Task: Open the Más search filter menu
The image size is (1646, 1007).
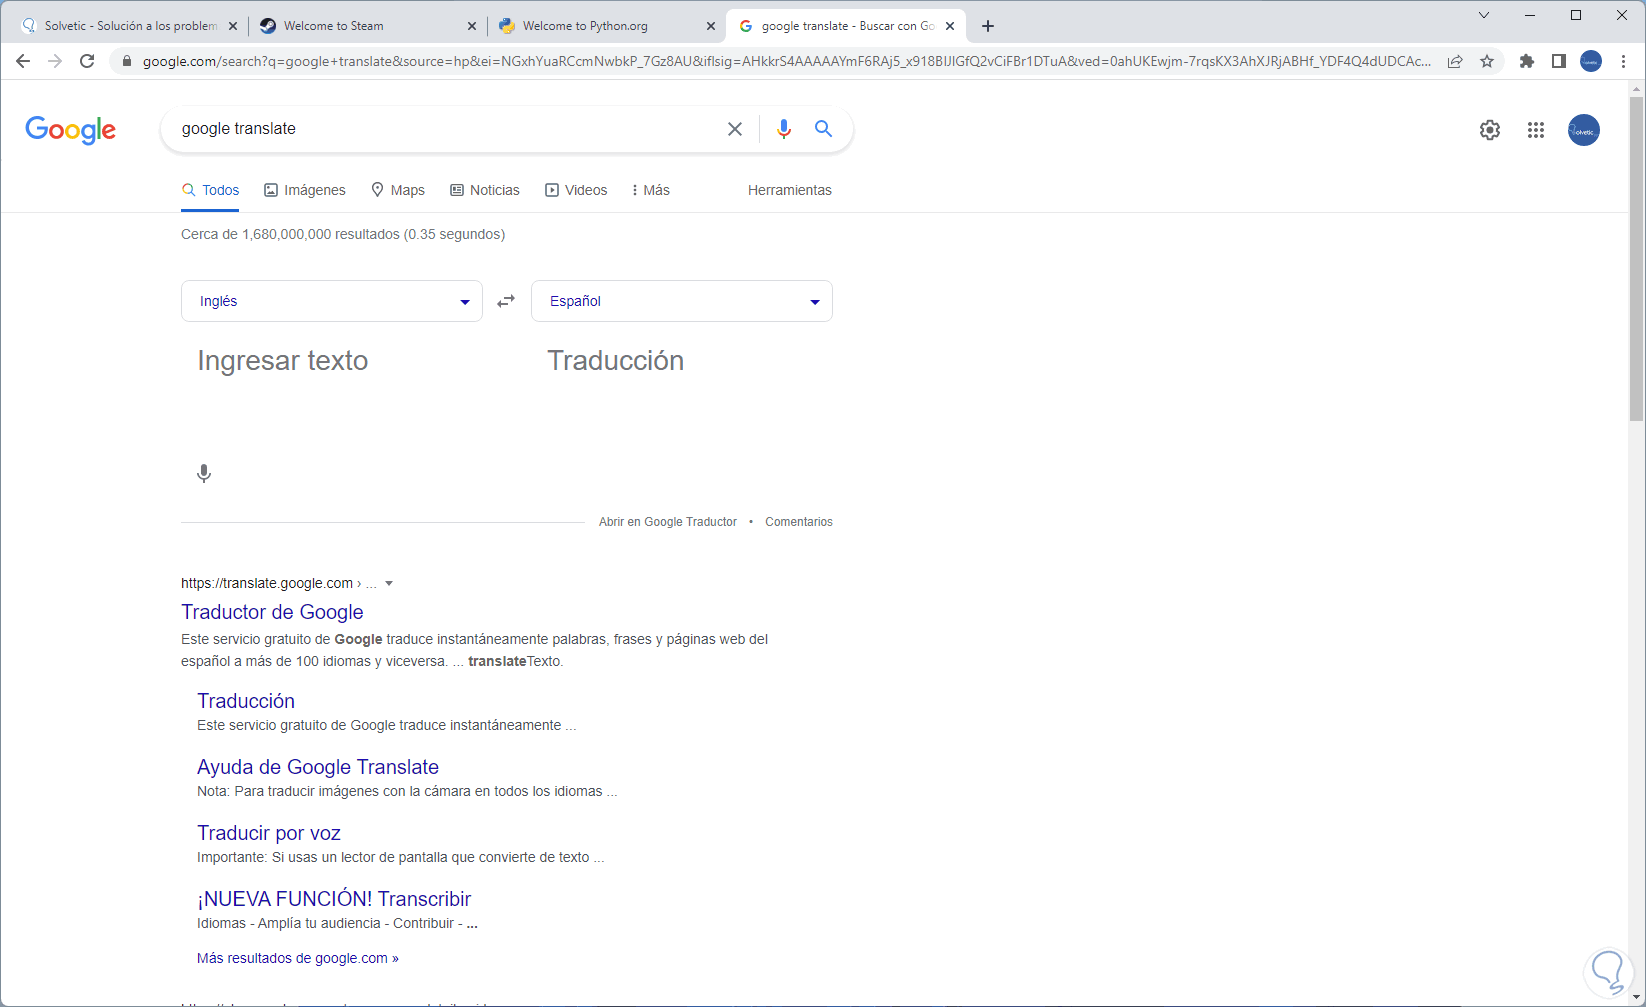Action: pyautogui.click(x=650, y=190)
